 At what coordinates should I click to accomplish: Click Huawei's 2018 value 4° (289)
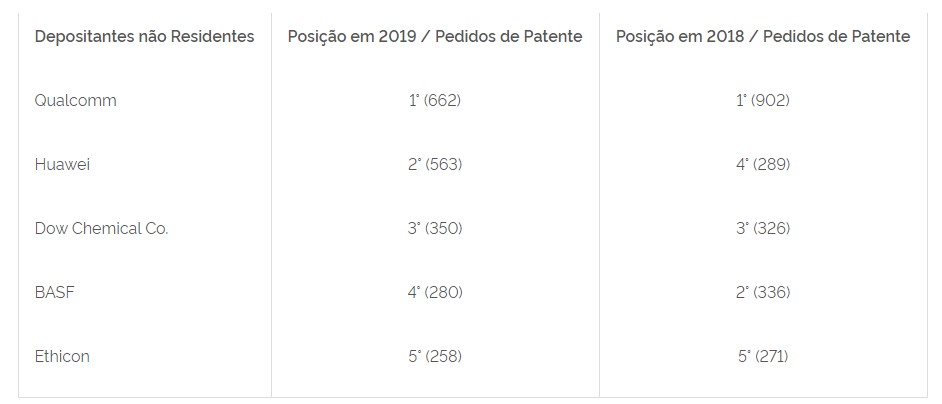click(763, 164)
